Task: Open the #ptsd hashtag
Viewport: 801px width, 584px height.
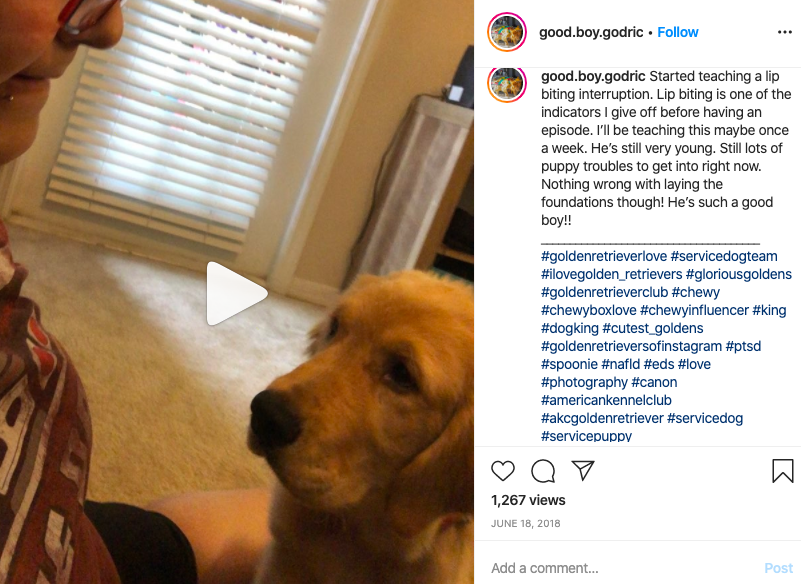Action: tap(743, 346)
